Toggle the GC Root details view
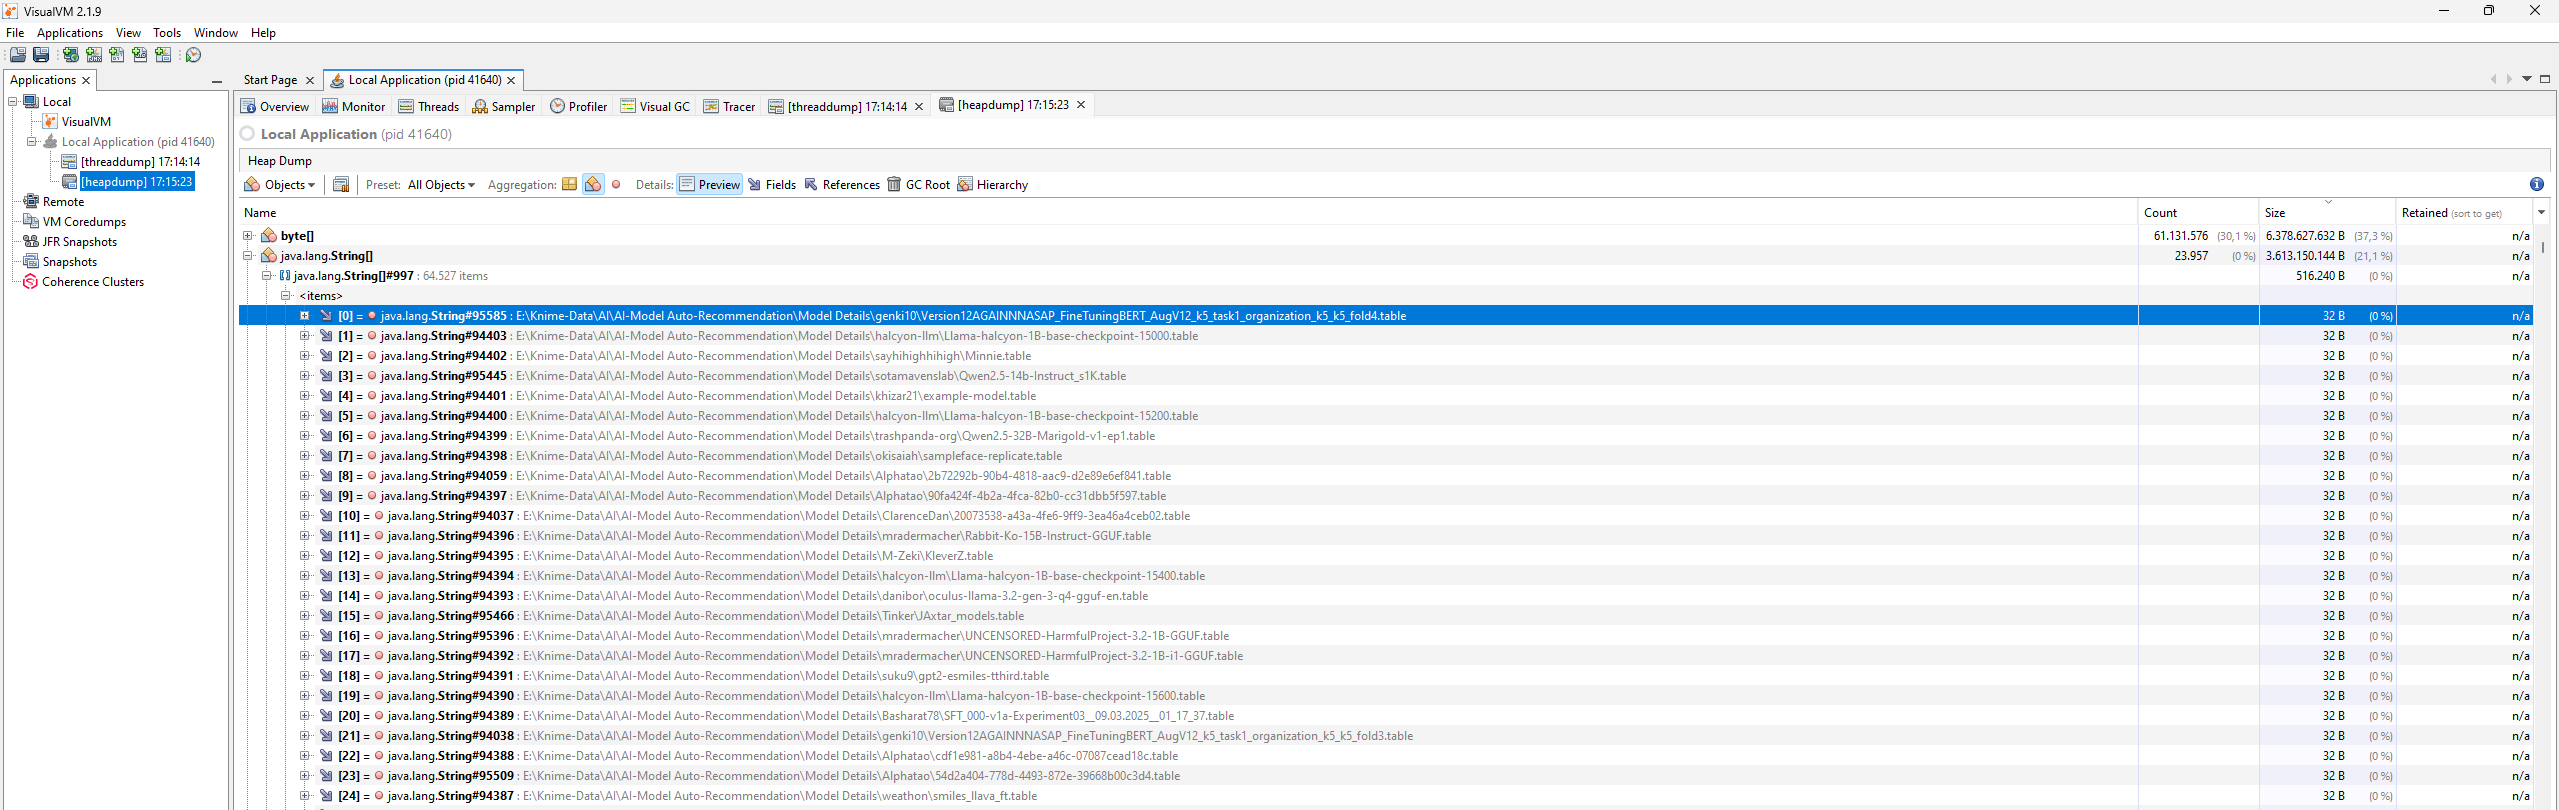 click(919, 185)
